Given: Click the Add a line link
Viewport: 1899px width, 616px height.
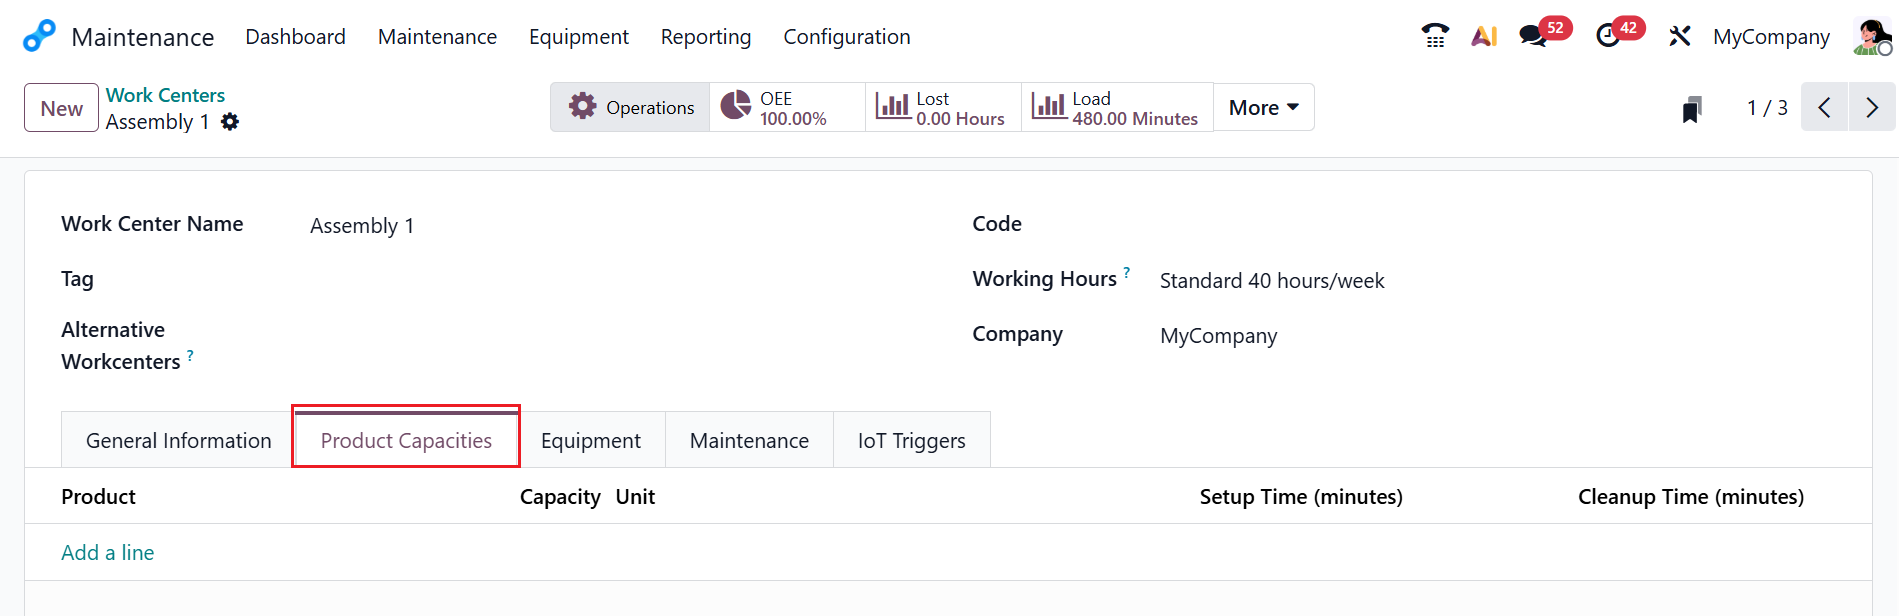Looking at the screenshot, I should [x=108, y=553].
